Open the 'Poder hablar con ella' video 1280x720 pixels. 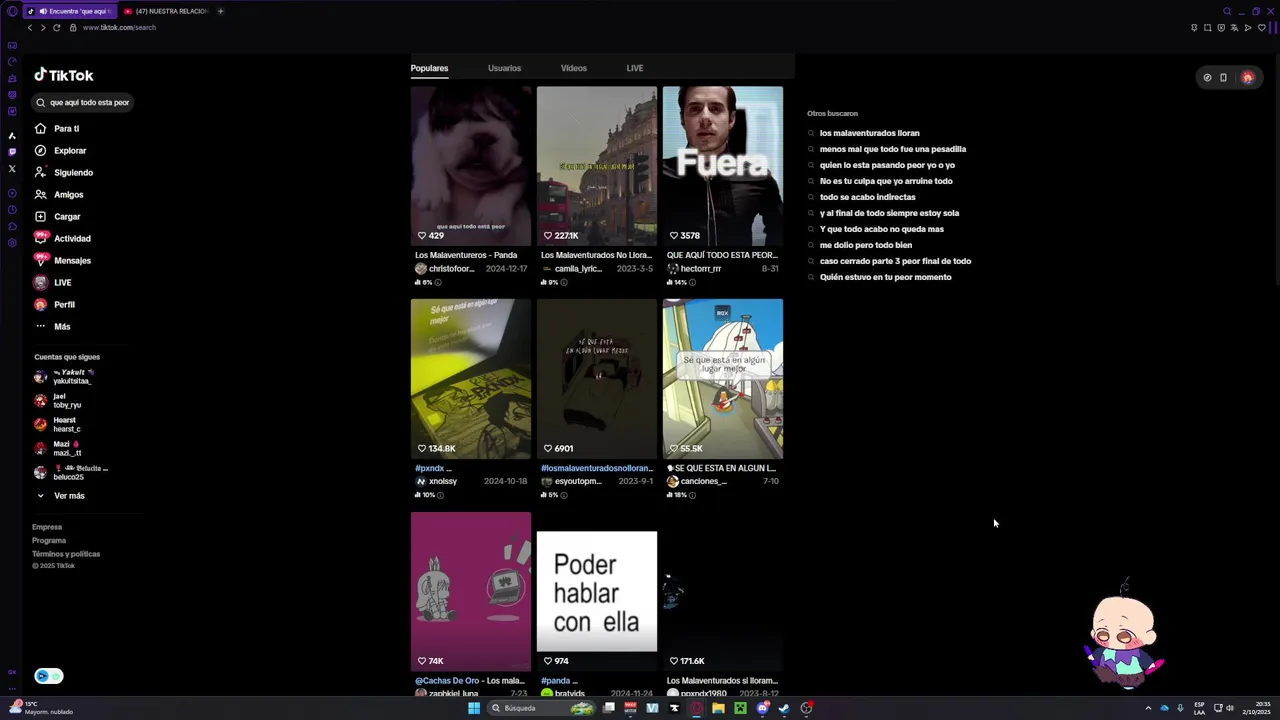(597, 591)
